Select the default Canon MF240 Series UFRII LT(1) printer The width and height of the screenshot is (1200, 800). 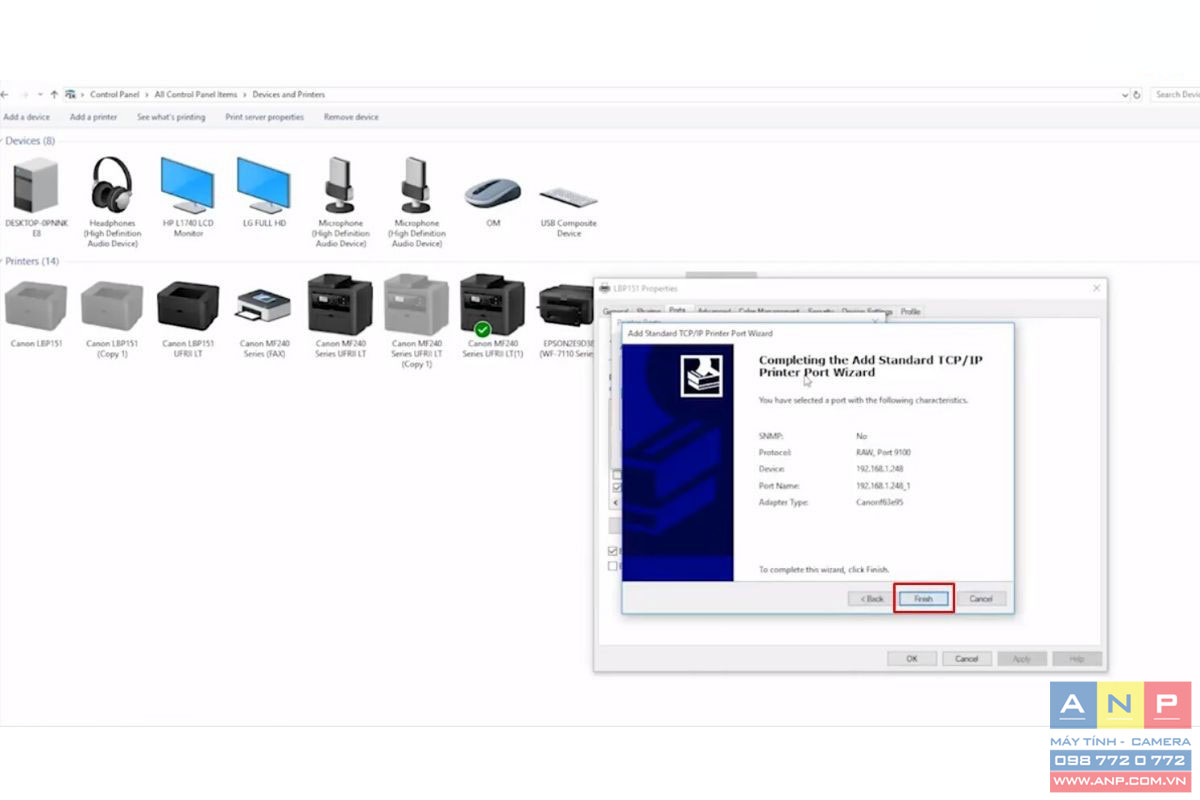pos(492,305)
